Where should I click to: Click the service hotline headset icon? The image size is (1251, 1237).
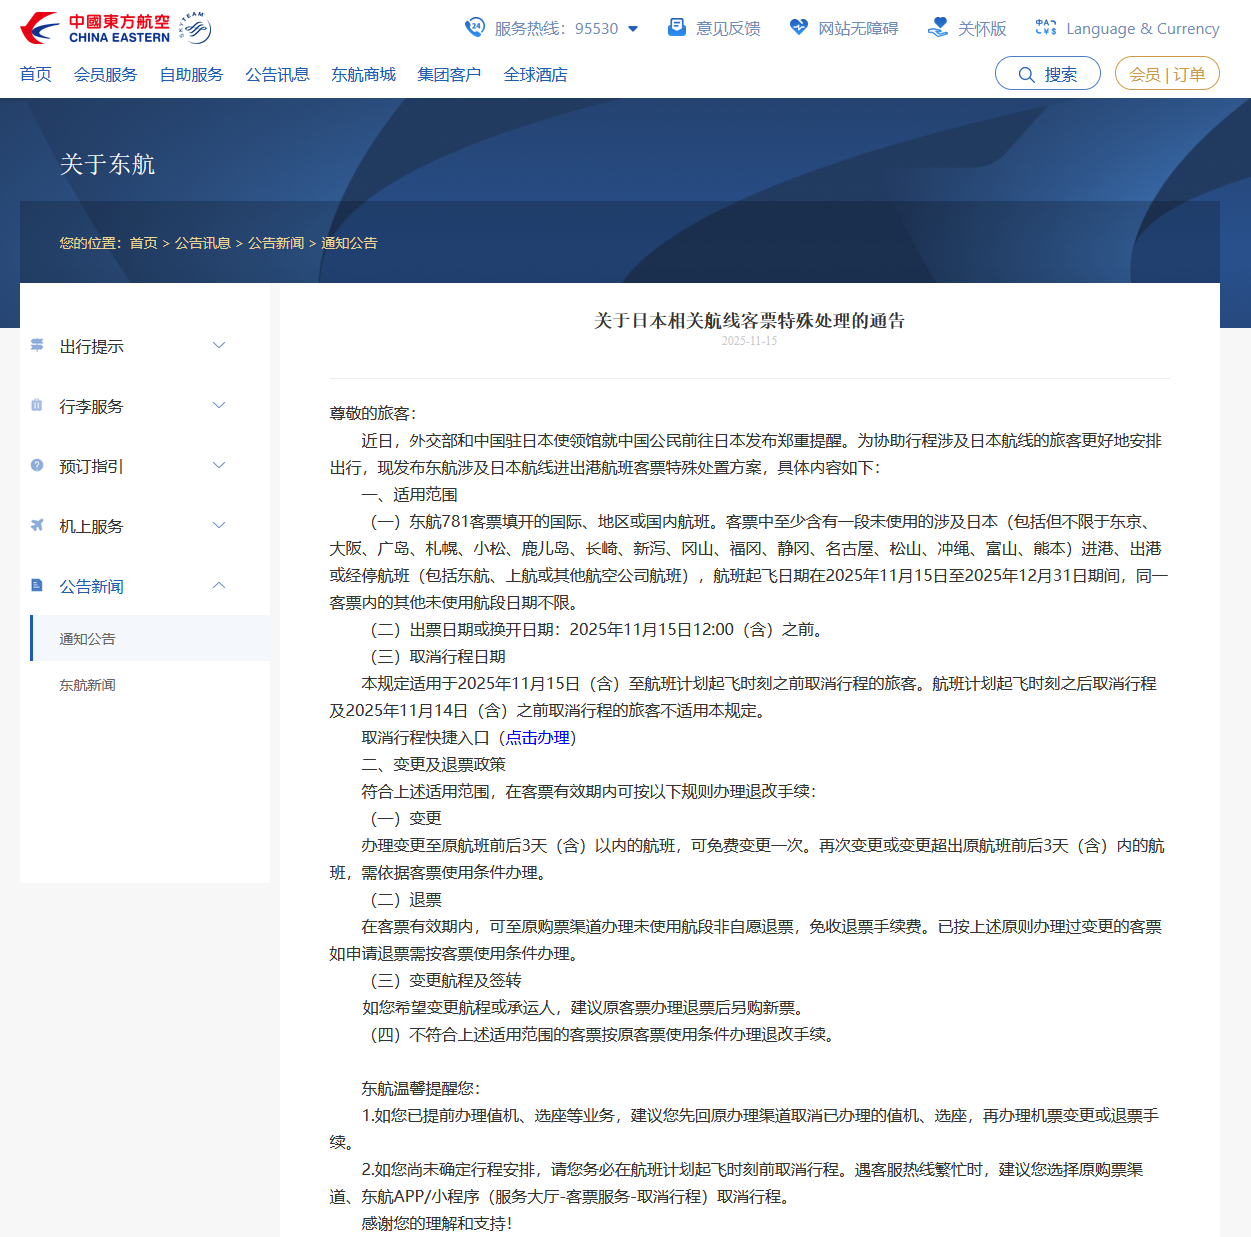click(x=474, y=28)
